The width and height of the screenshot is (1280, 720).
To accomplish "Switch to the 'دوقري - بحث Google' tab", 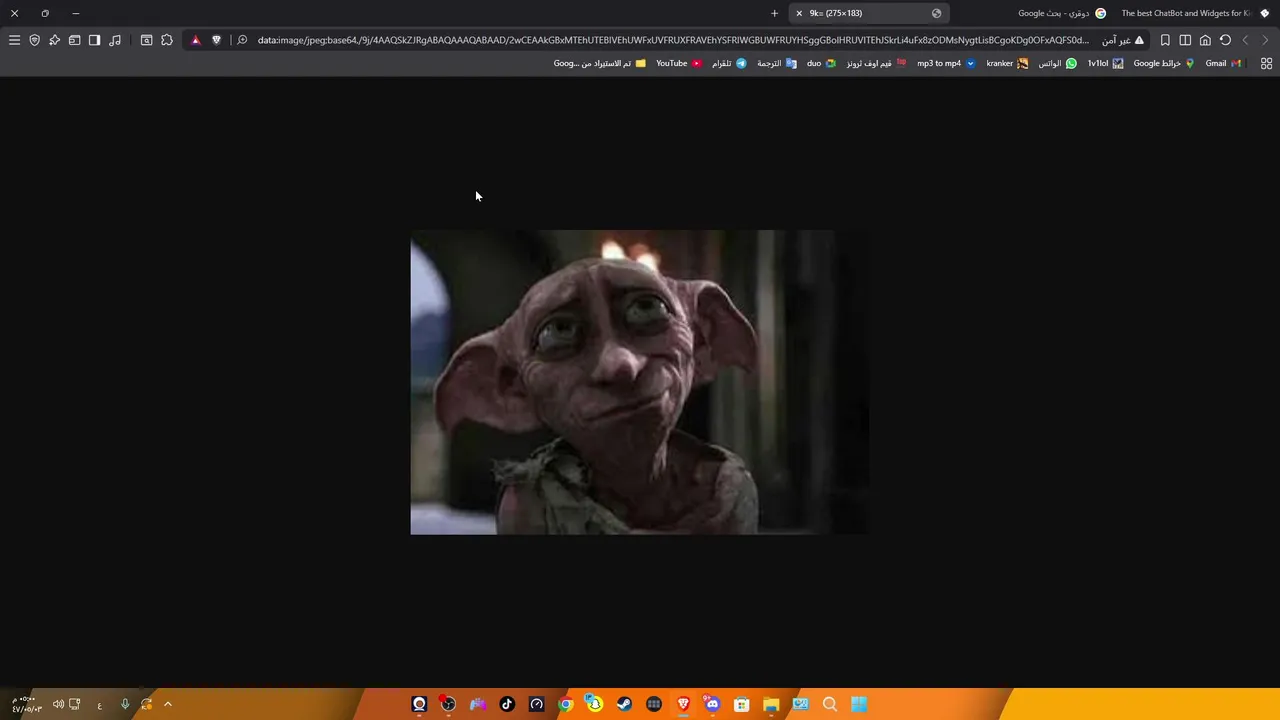I will coord(1061,13).
